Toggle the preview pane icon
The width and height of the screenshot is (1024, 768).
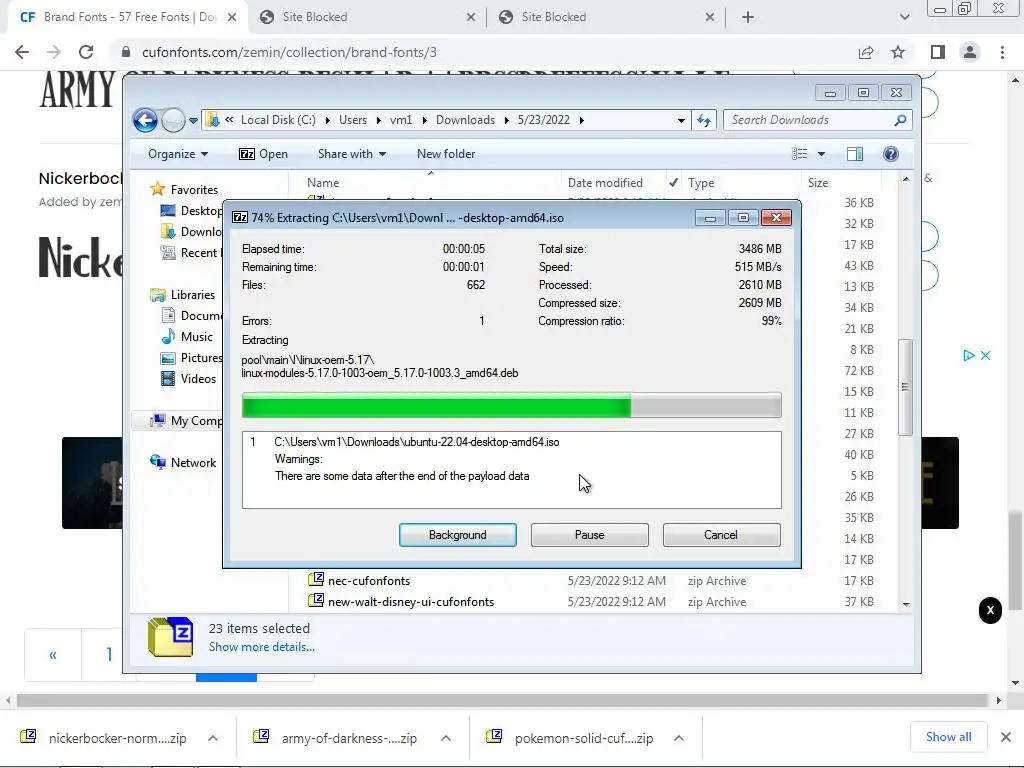coord(854,154)
